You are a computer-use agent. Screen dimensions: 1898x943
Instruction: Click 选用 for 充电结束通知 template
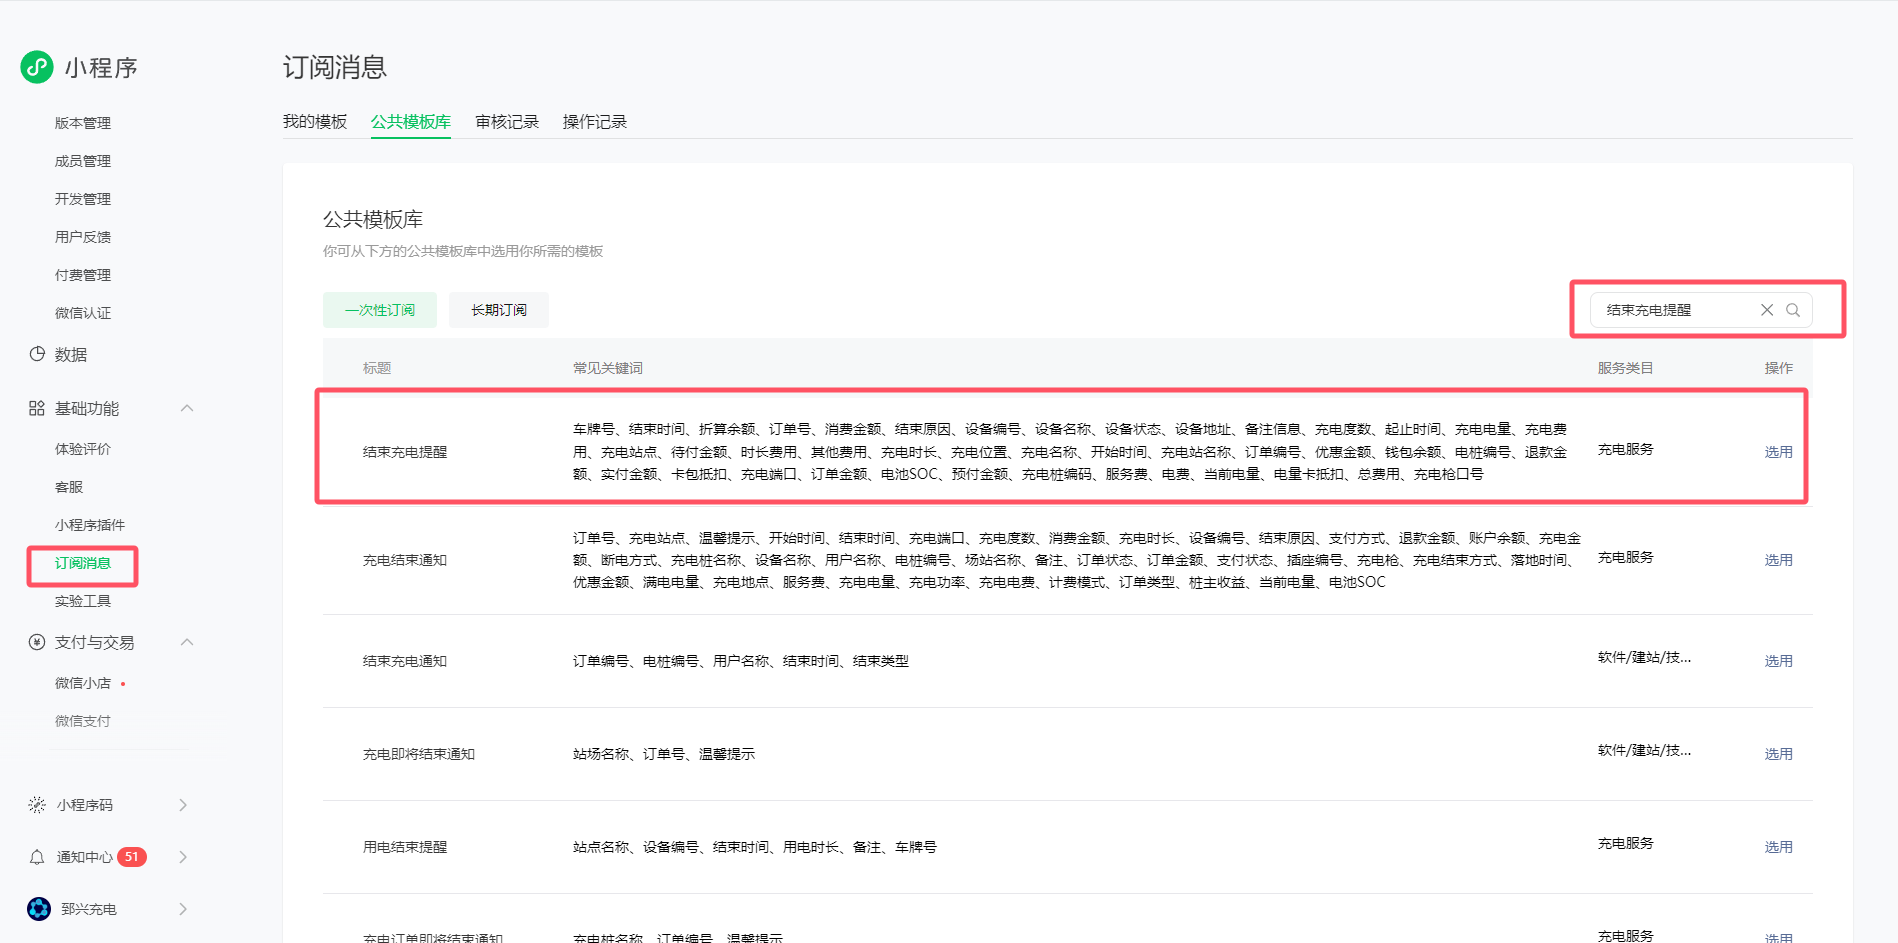click(1778, 560)
